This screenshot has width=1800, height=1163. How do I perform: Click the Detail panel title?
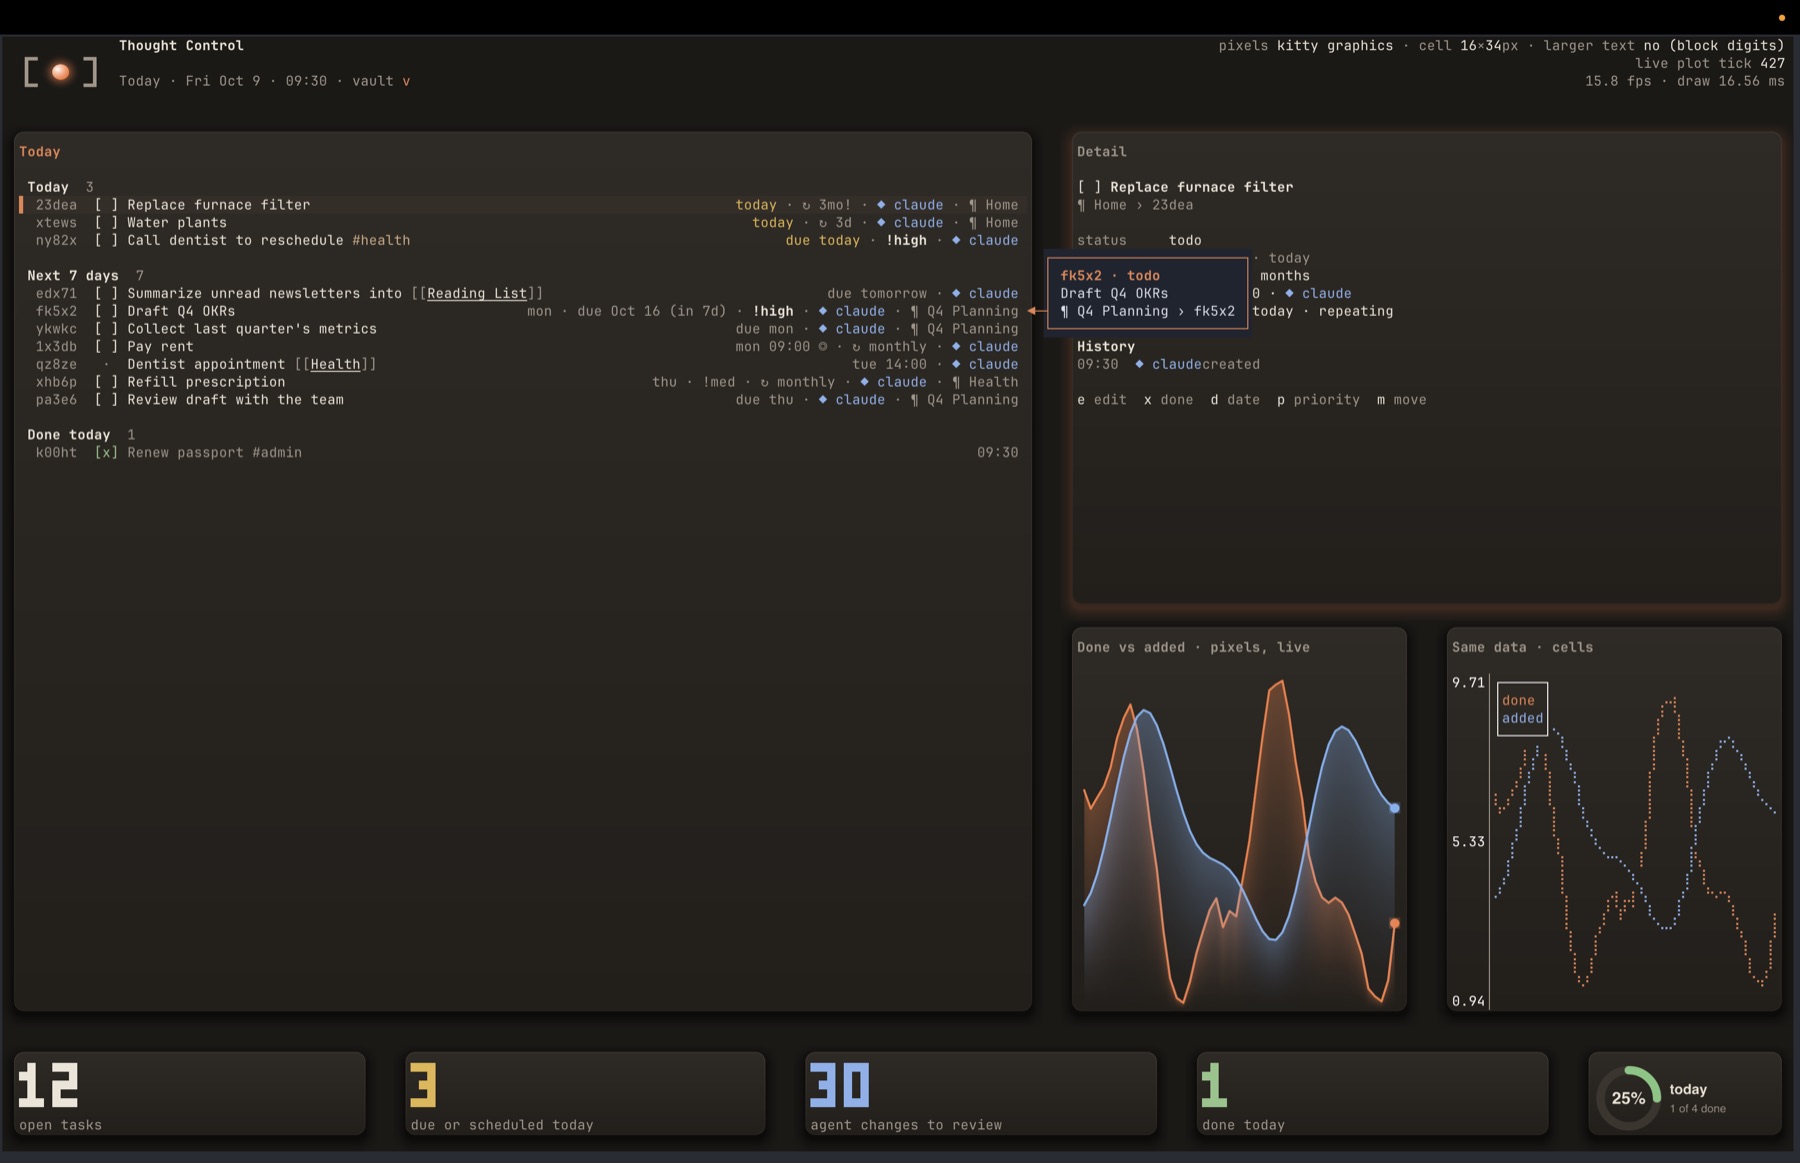(1102, 152)
